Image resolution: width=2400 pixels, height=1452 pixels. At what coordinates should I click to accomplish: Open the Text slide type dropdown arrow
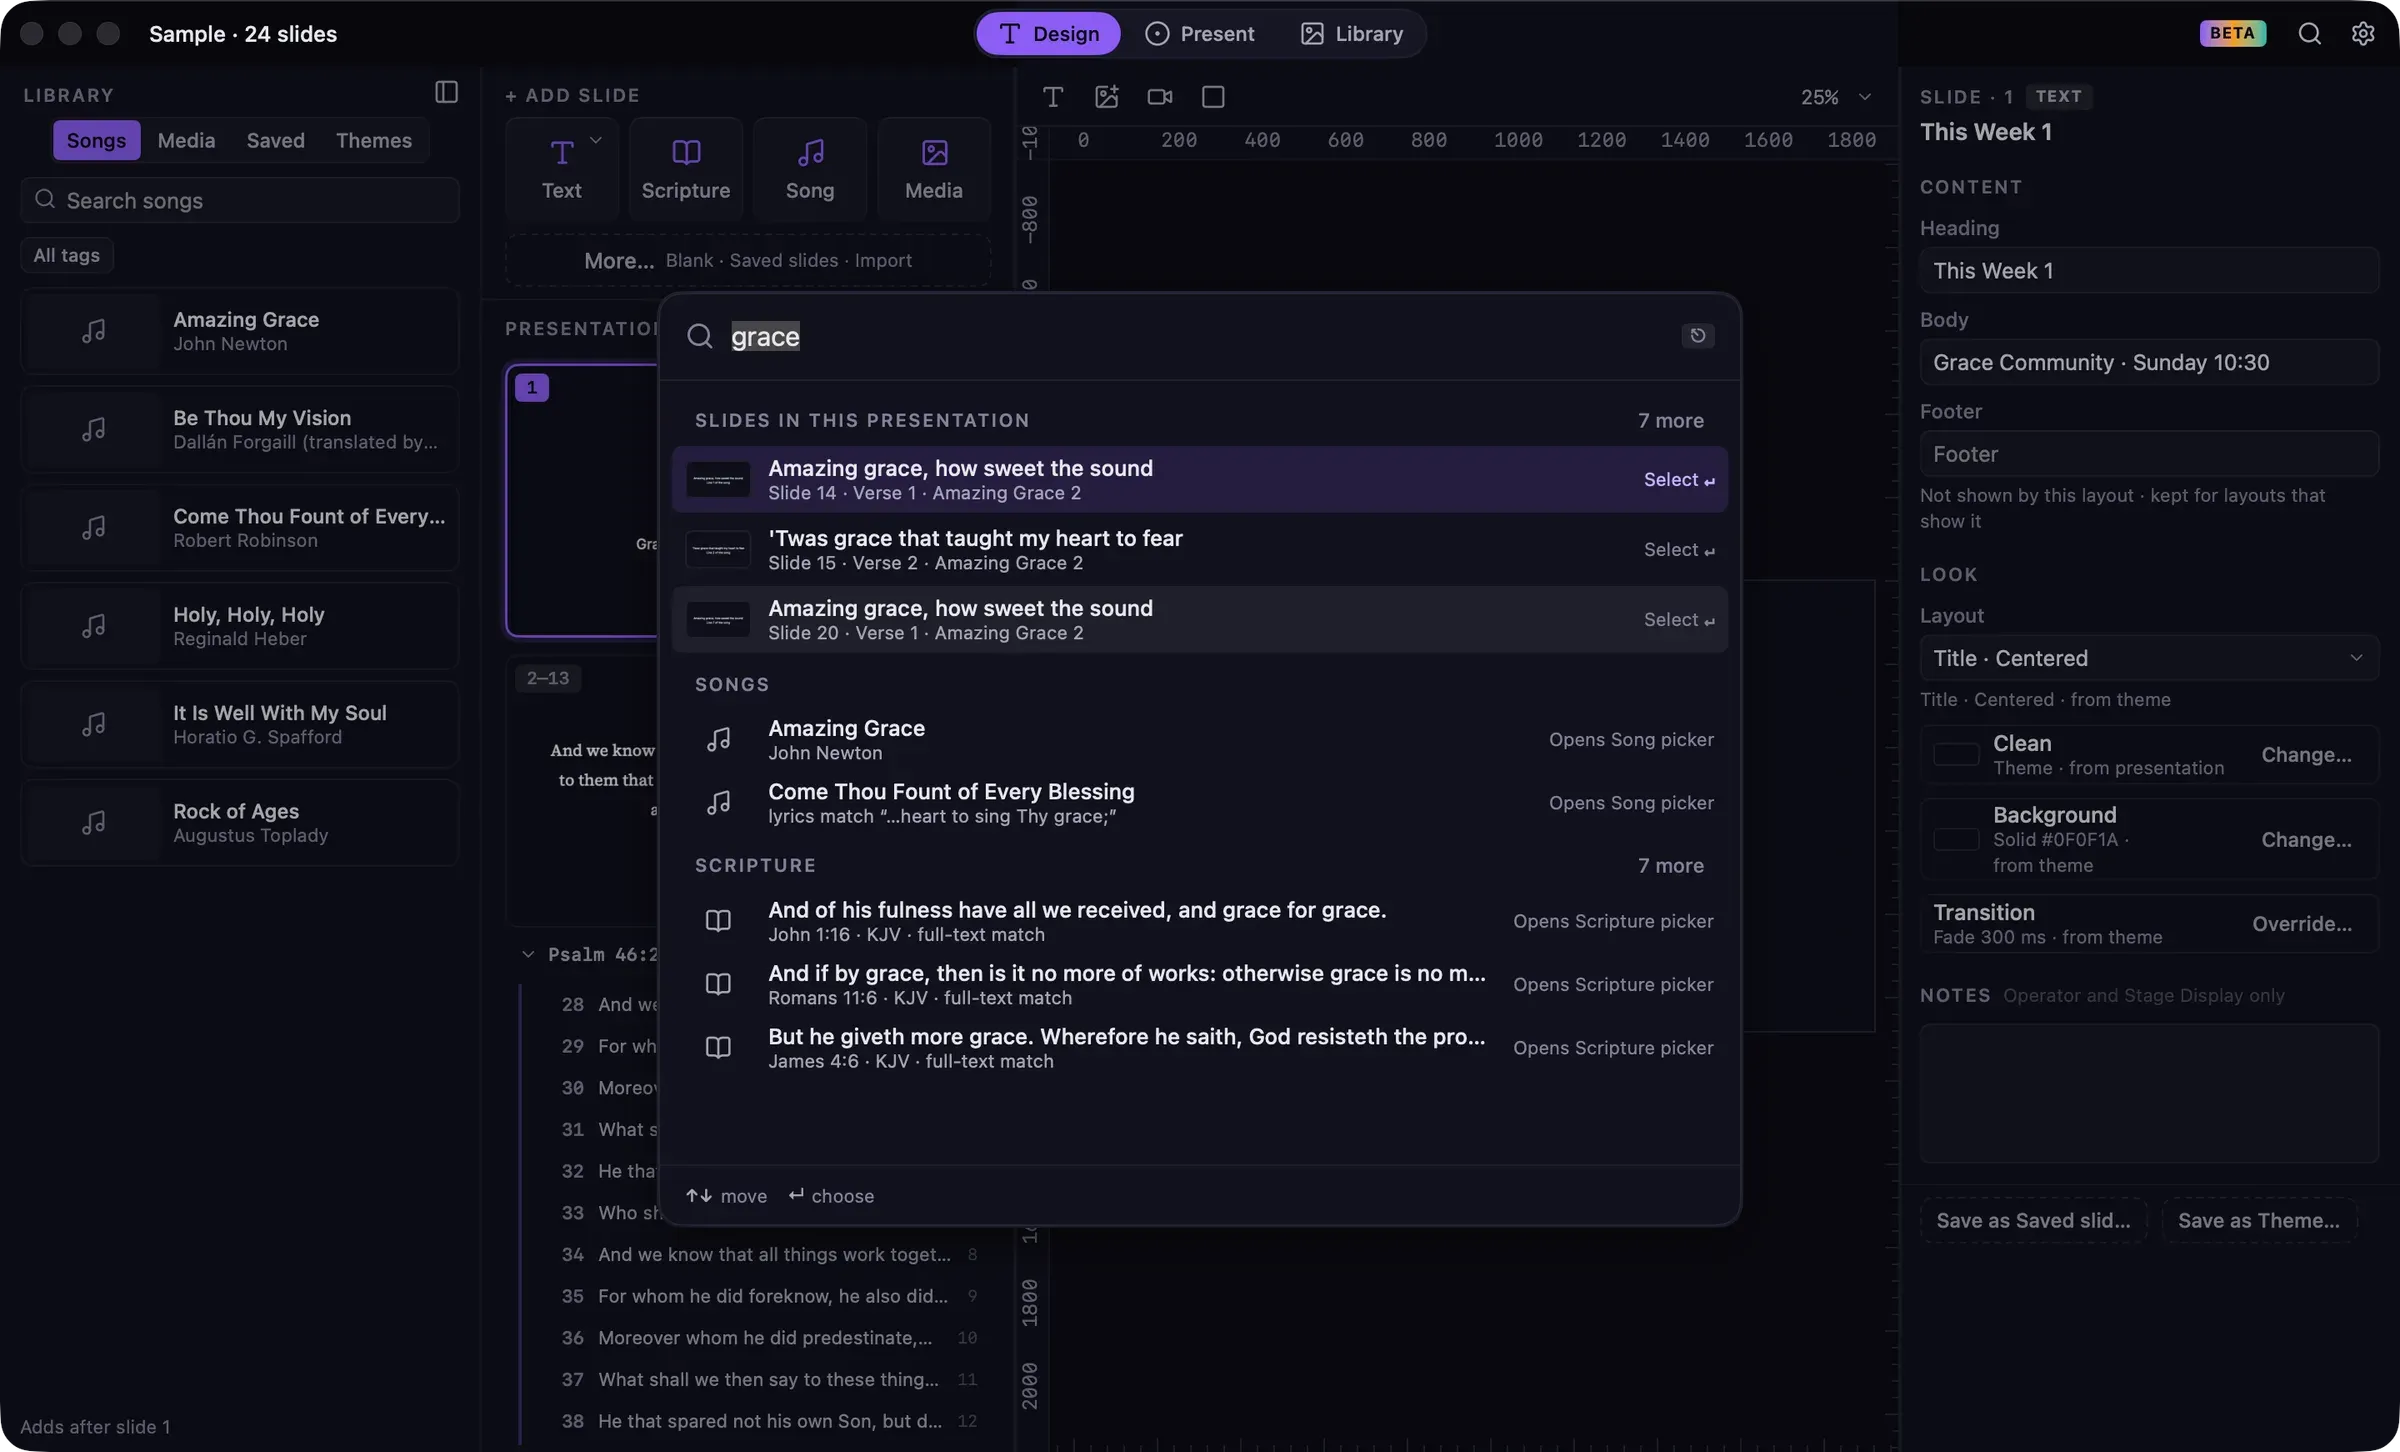click(596, 140)
